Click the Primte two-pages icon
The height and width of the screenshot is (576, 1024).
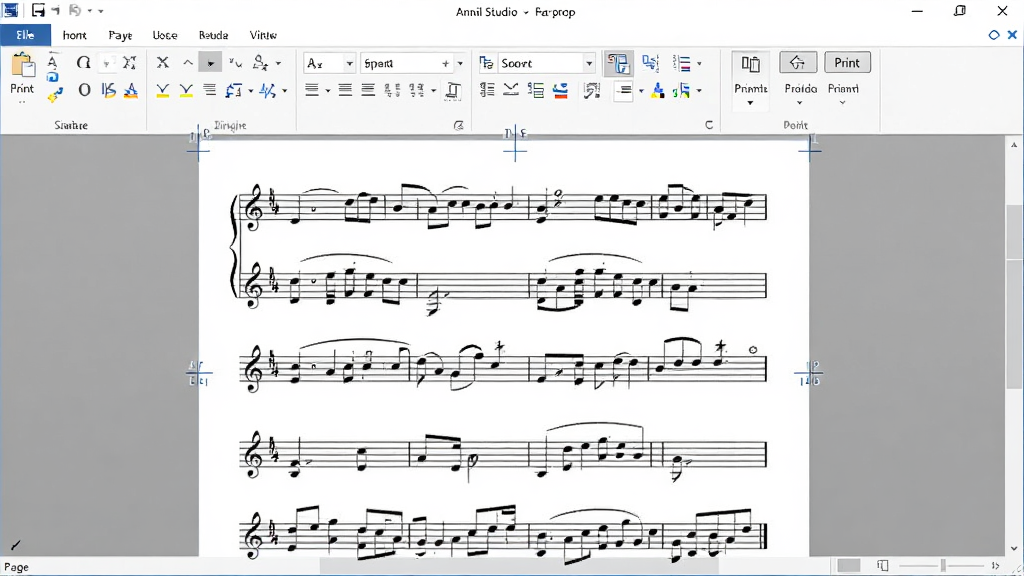pos(750,63)
